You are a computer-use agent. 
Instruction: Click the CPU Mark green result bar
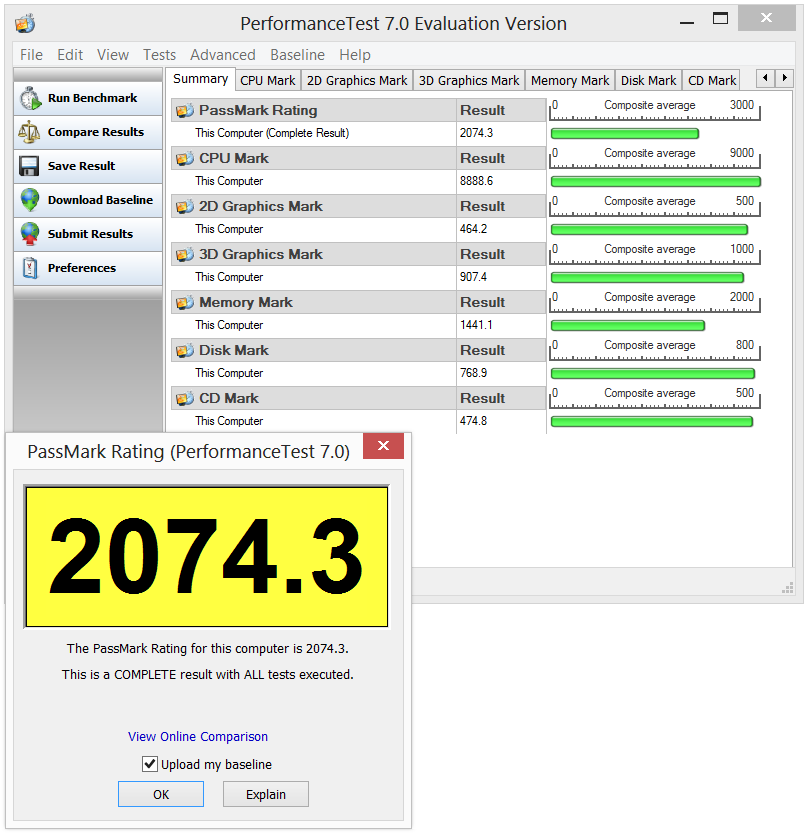656,182
